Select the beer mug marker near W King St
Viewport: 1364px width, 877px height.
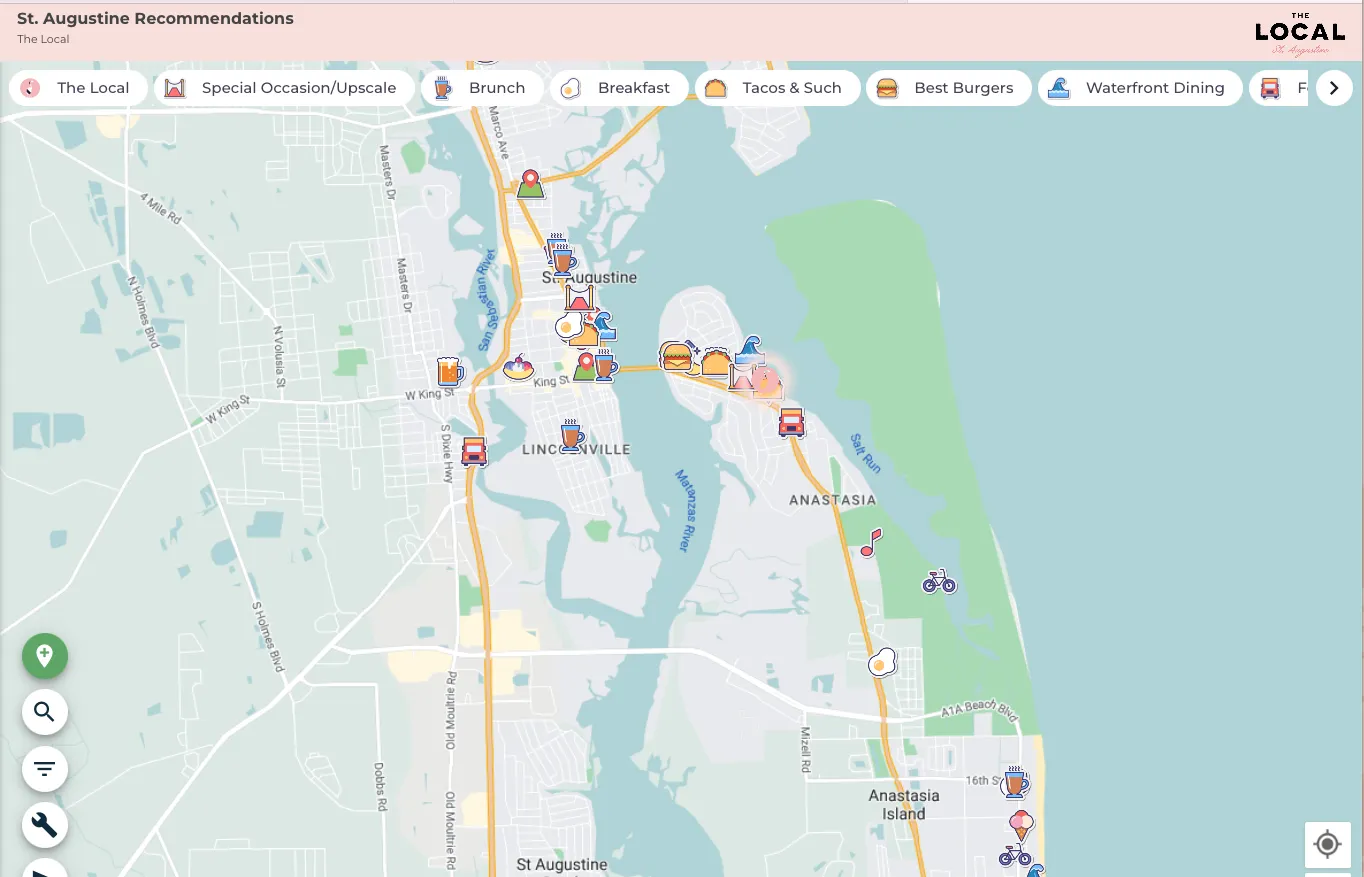(450, 371)
